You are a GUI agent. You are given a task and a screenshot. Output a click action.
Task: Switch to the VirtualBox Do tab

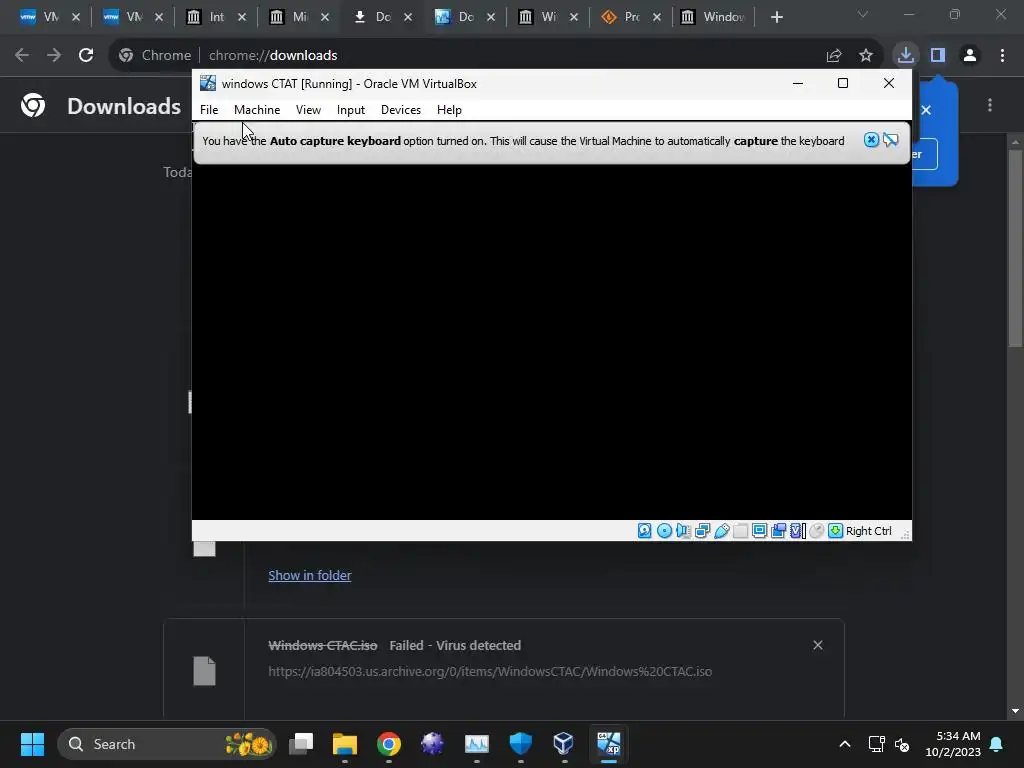[456, 17]
